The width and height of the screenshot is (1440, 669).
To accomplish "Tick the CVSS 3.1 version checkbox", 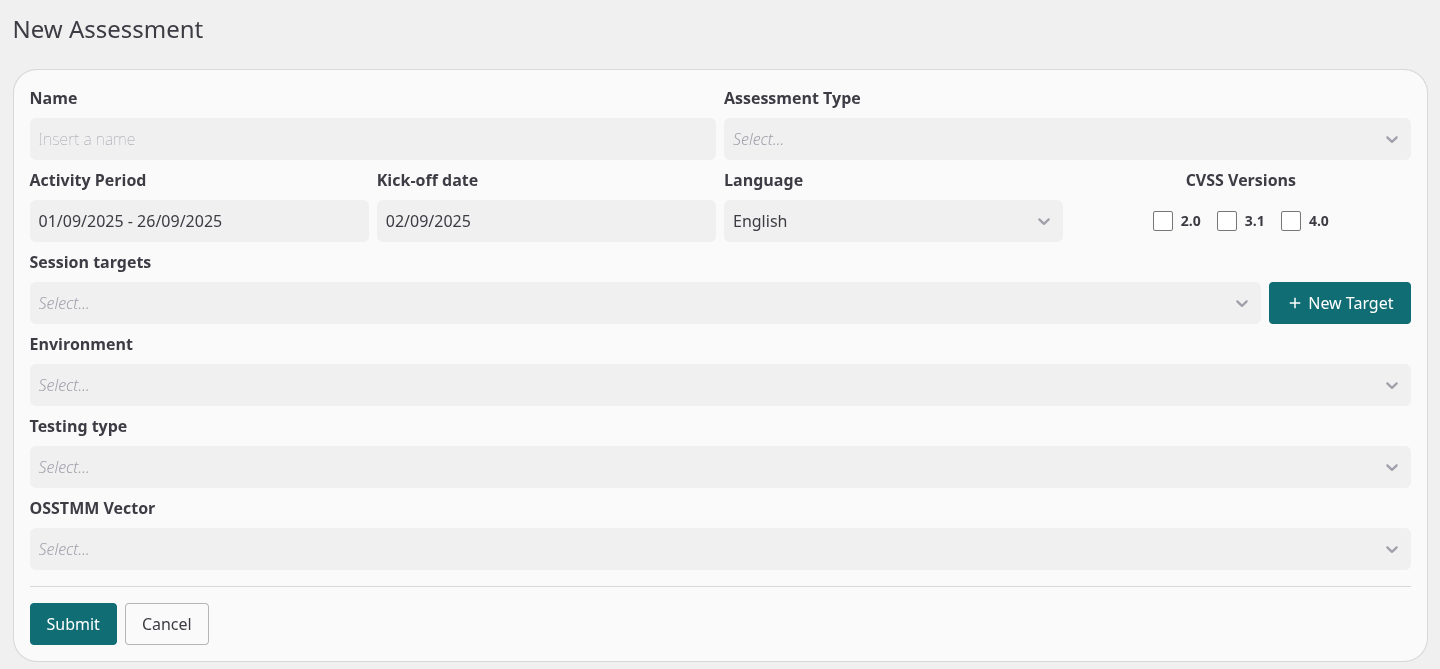I will tap(1227, 221).
